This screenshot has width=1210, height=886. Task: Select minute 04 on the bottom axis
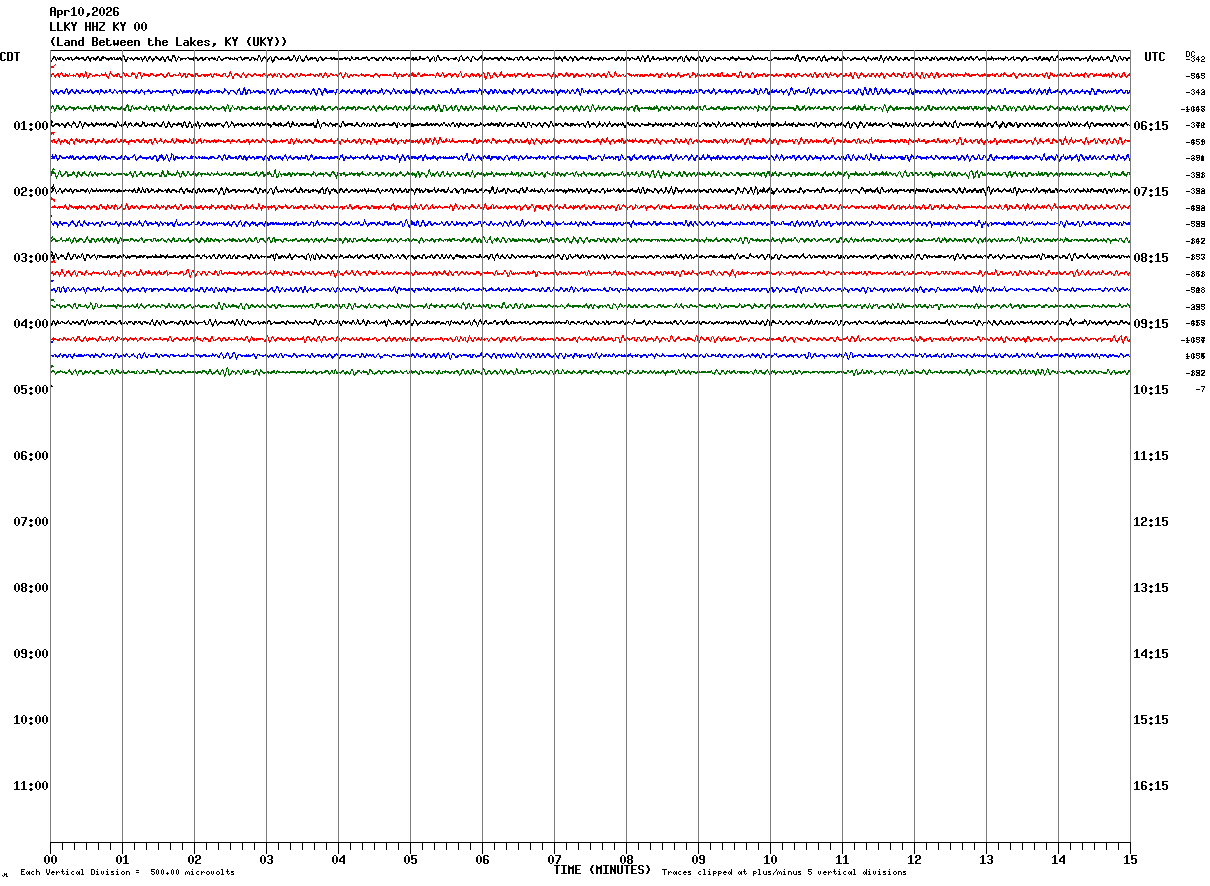pos(338,860)
